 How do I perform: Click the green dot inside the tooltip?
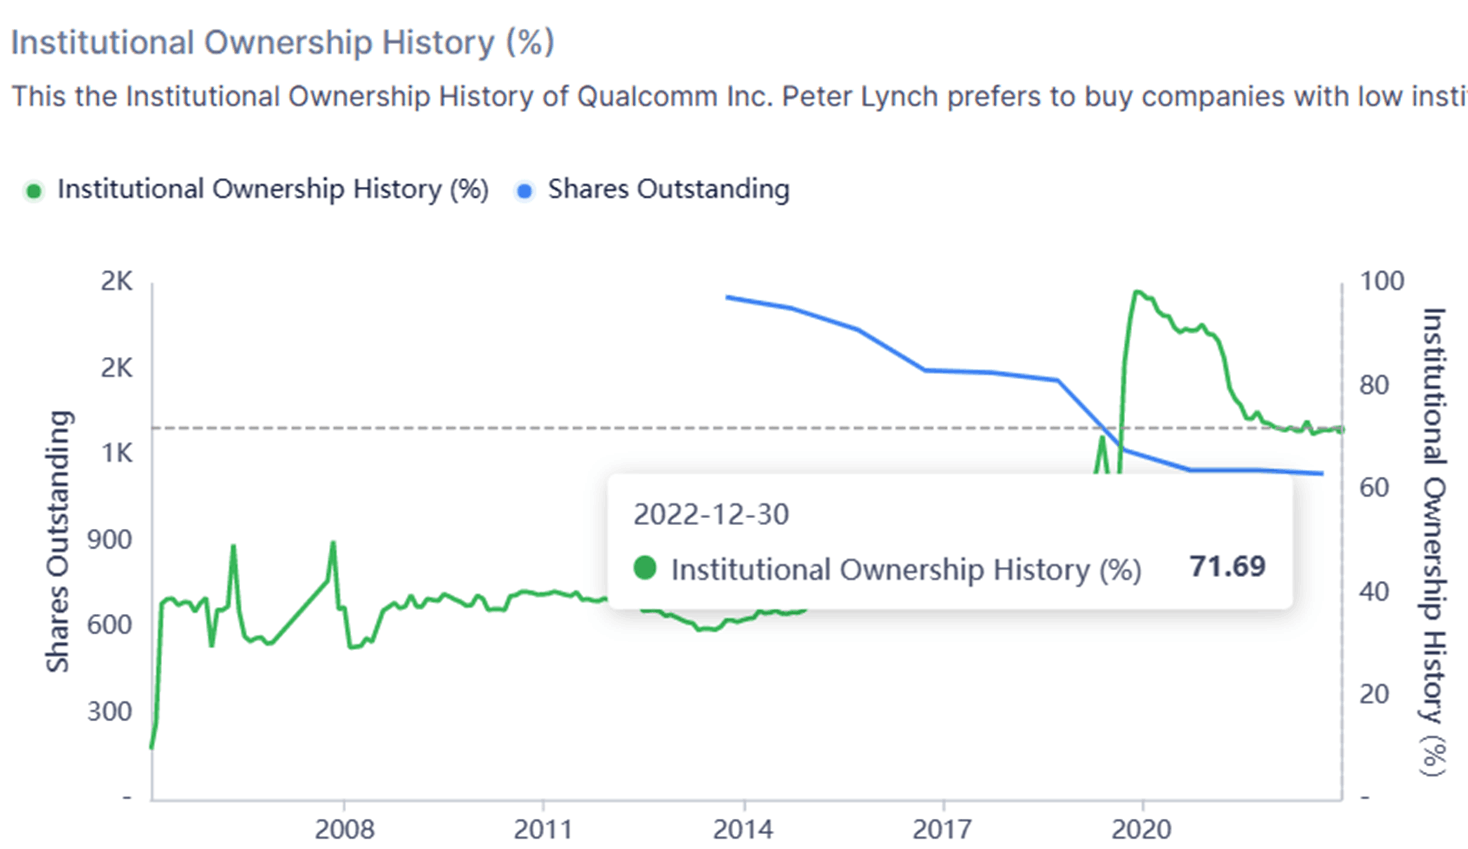(x=645, y=568)
